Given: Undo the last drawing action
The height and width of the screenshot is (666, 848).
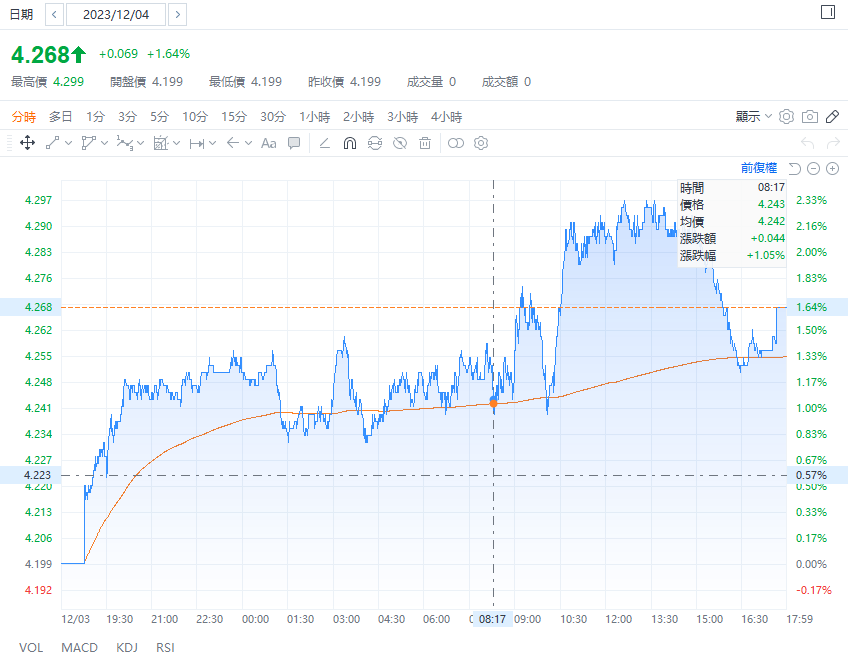Looking at the screenshot, I should click(x=807, y=143).
